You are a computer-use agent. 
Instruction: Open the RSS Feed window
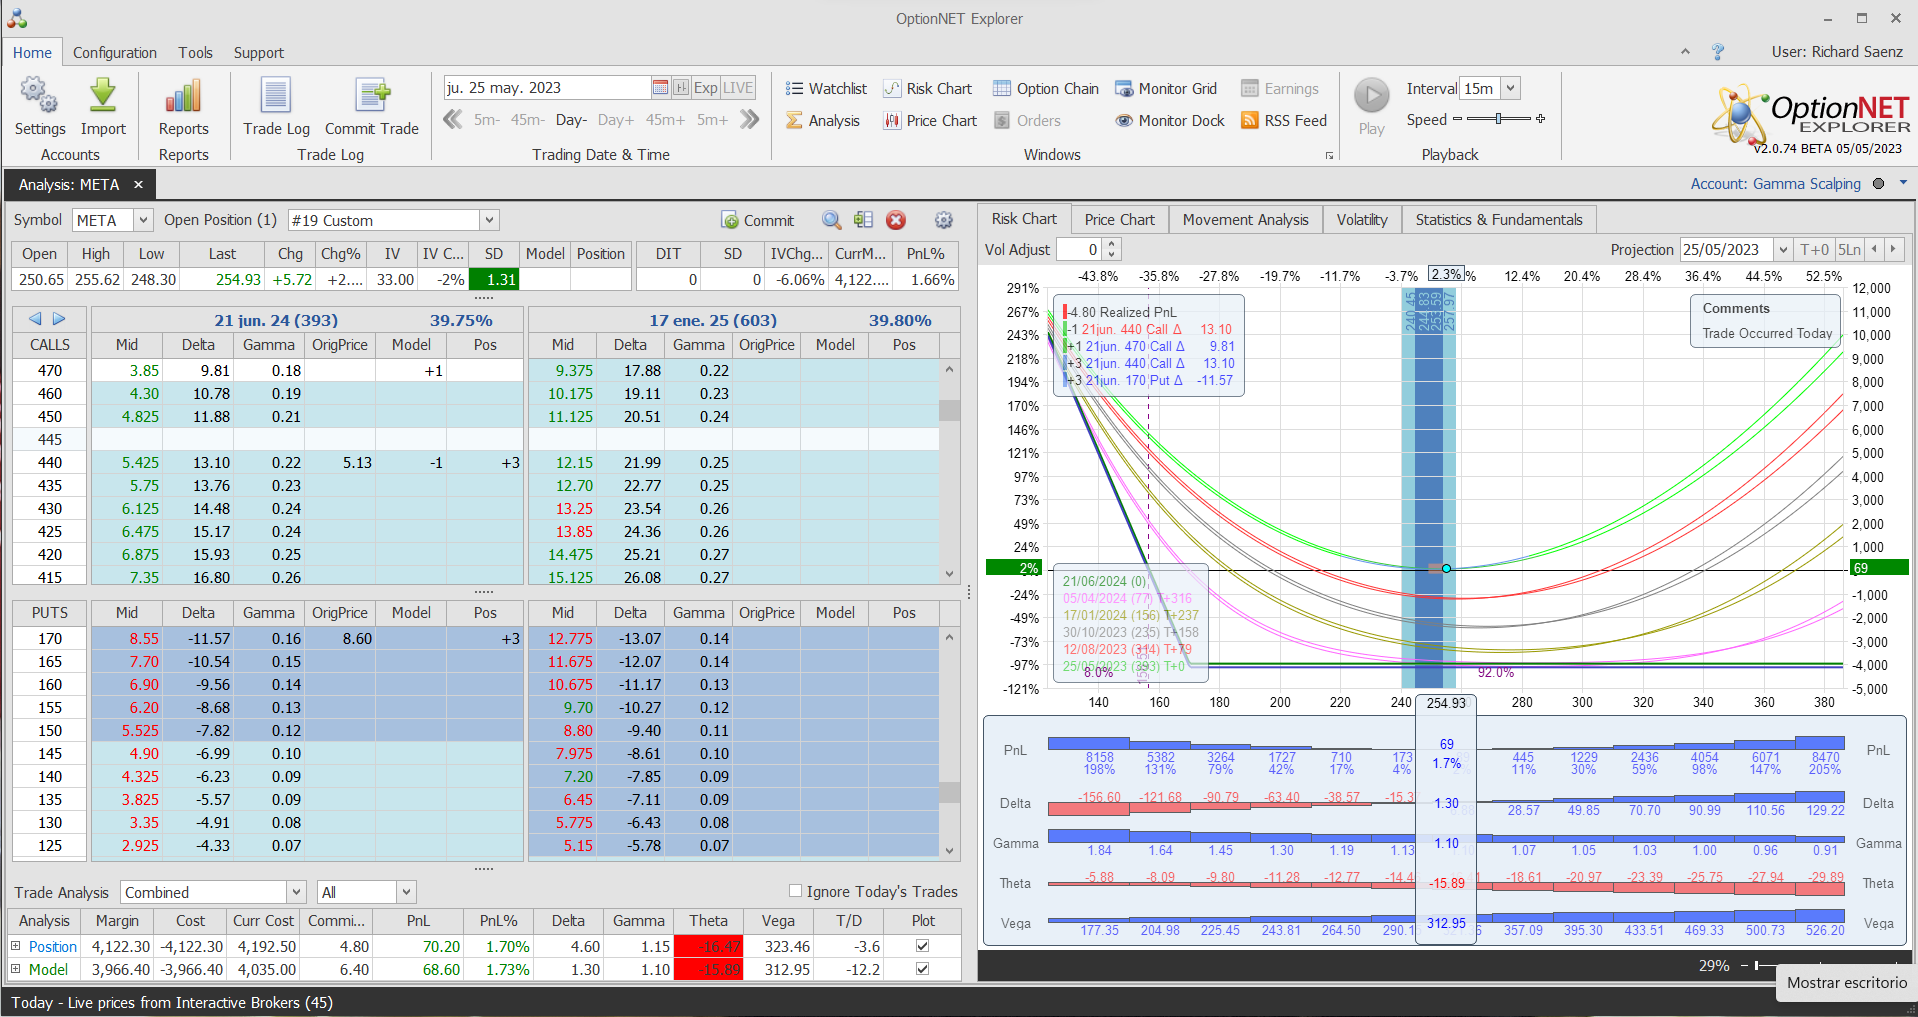pyautogui.click(x=1284, y=121)
